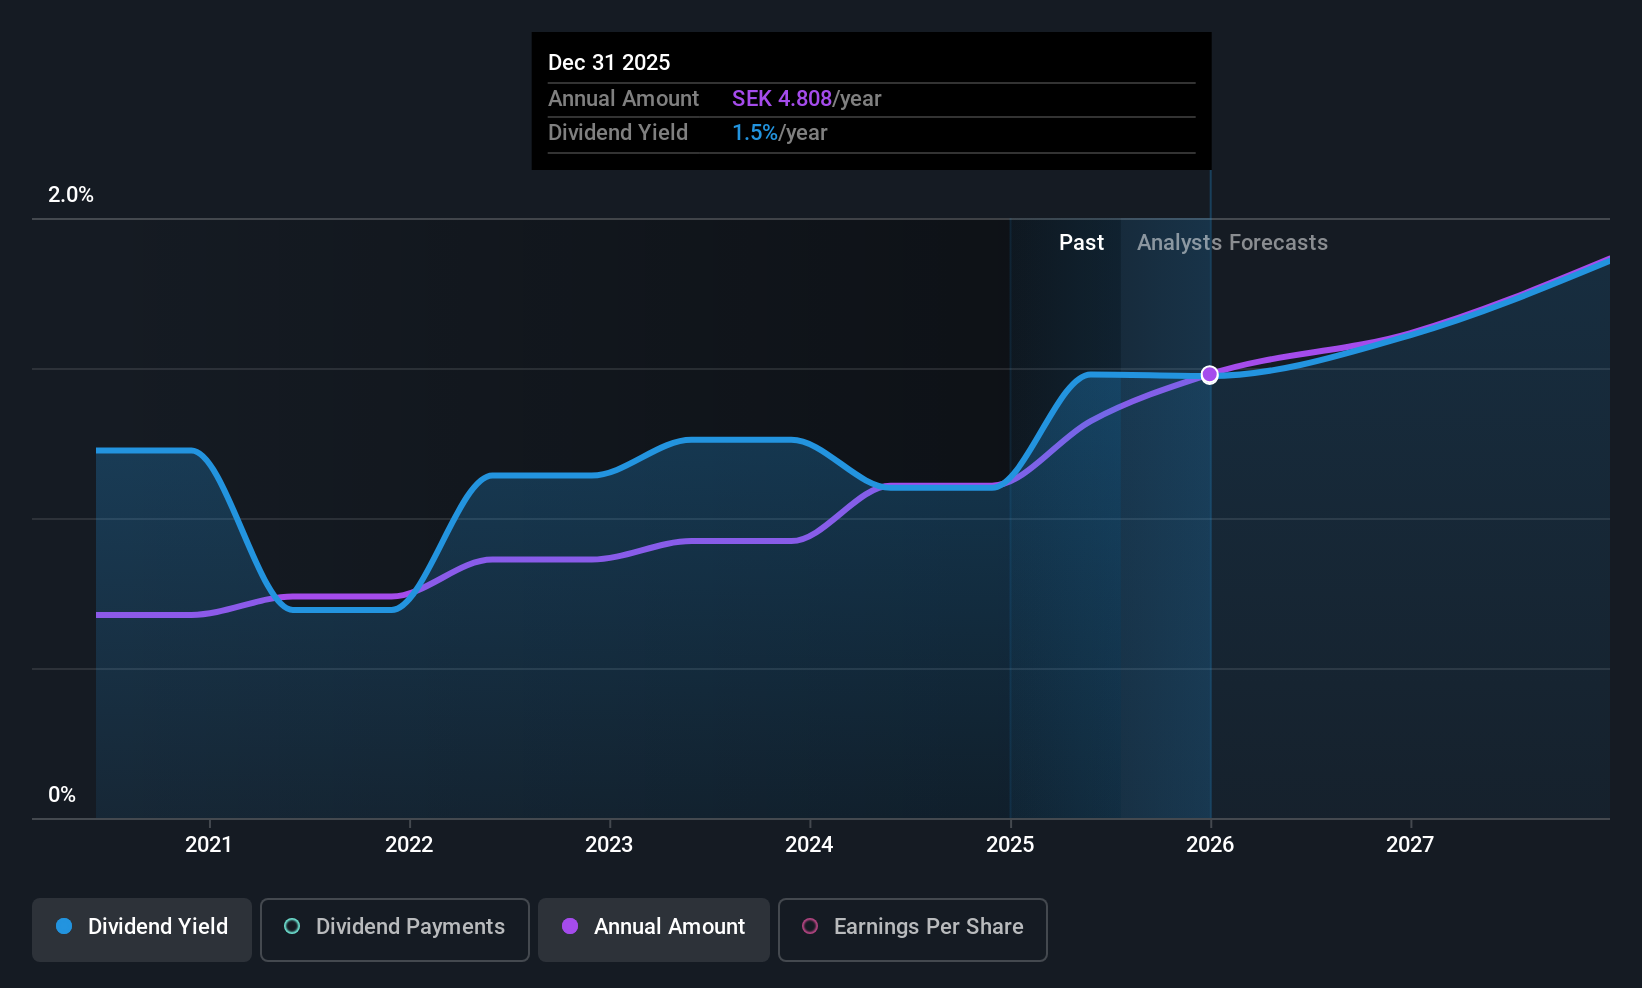
Task: Click the SEK 4.808 annual amount value
Action: (782, 99)
